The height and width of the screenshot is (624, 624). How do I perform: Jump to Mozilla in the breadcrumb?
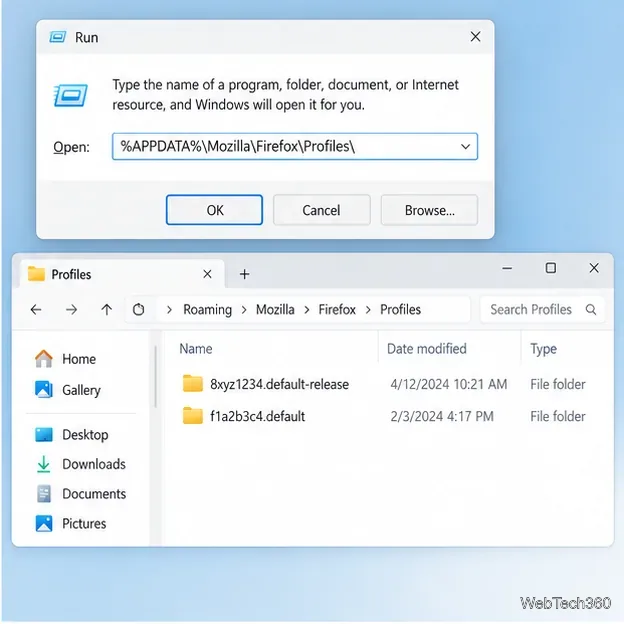coord(275,310)
